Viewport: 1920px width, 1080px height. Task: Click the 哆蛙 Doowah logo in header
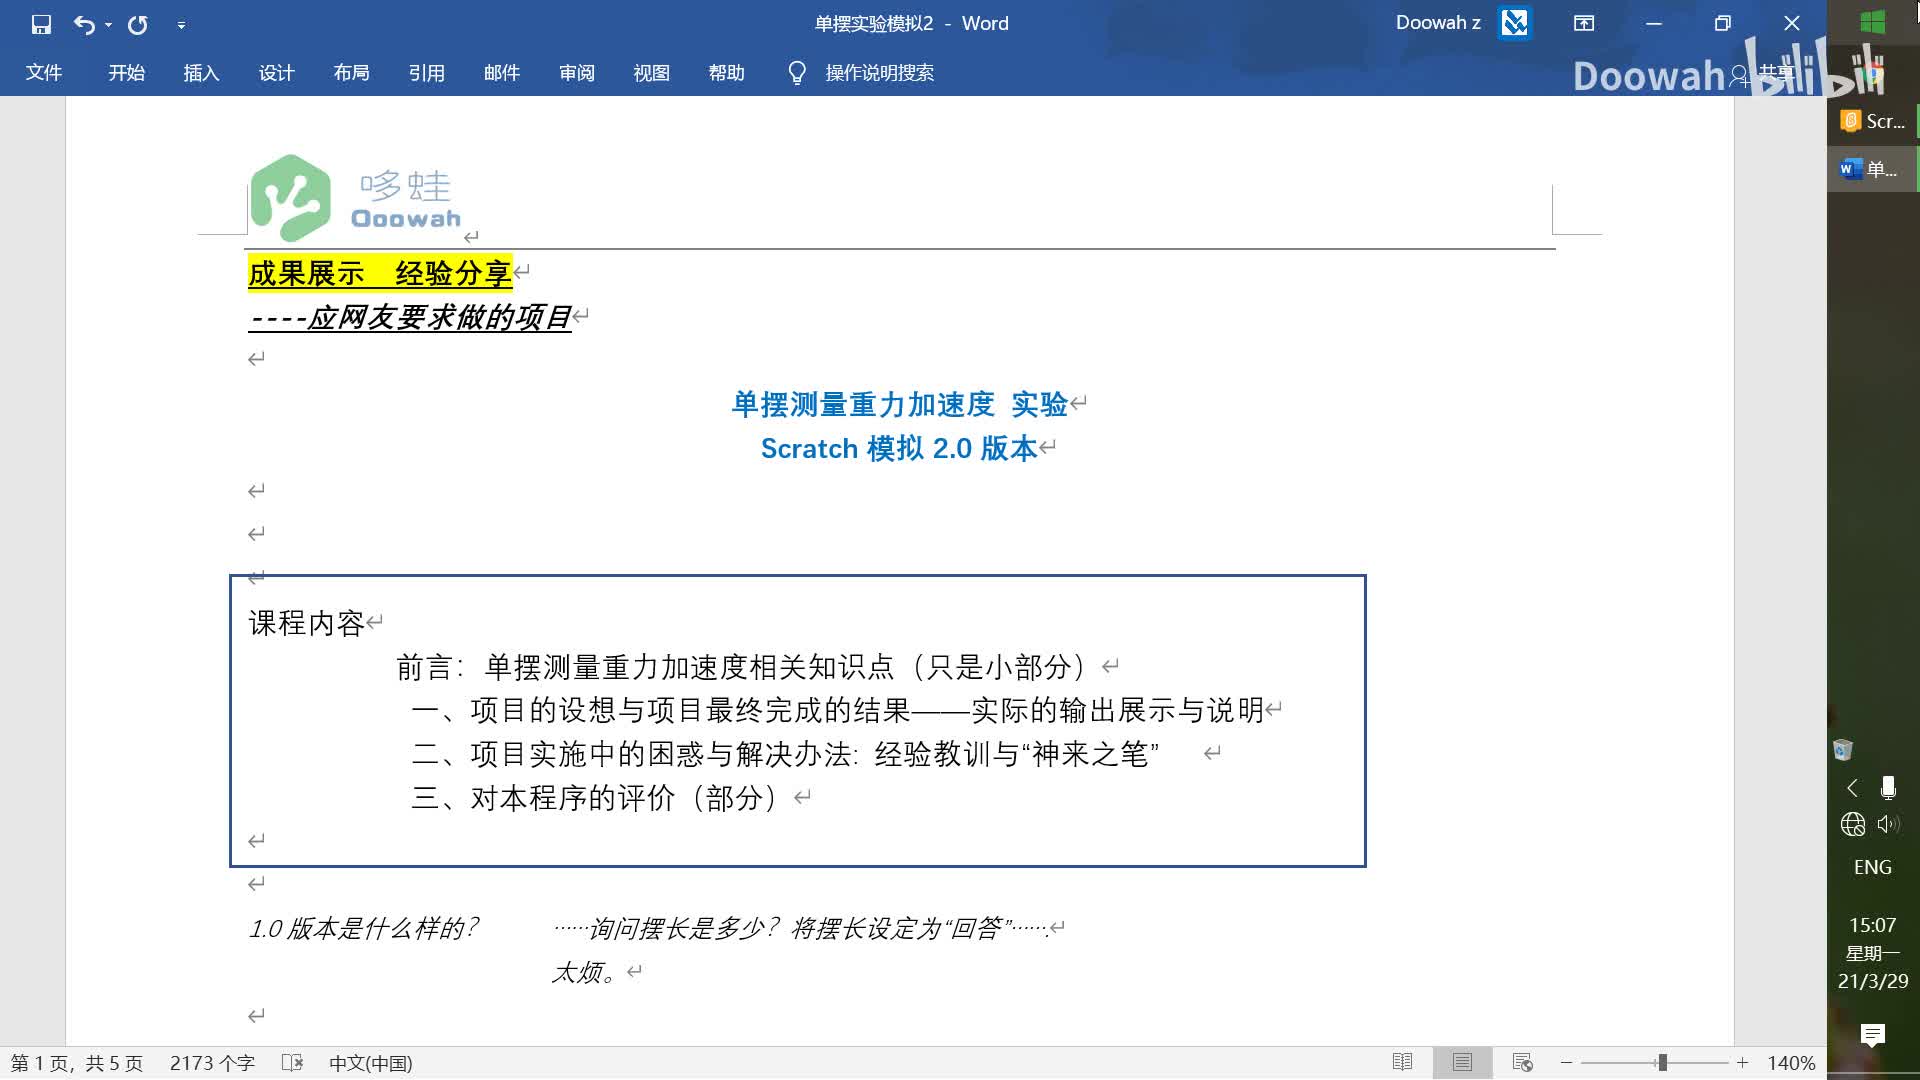[x=356, y=198]
